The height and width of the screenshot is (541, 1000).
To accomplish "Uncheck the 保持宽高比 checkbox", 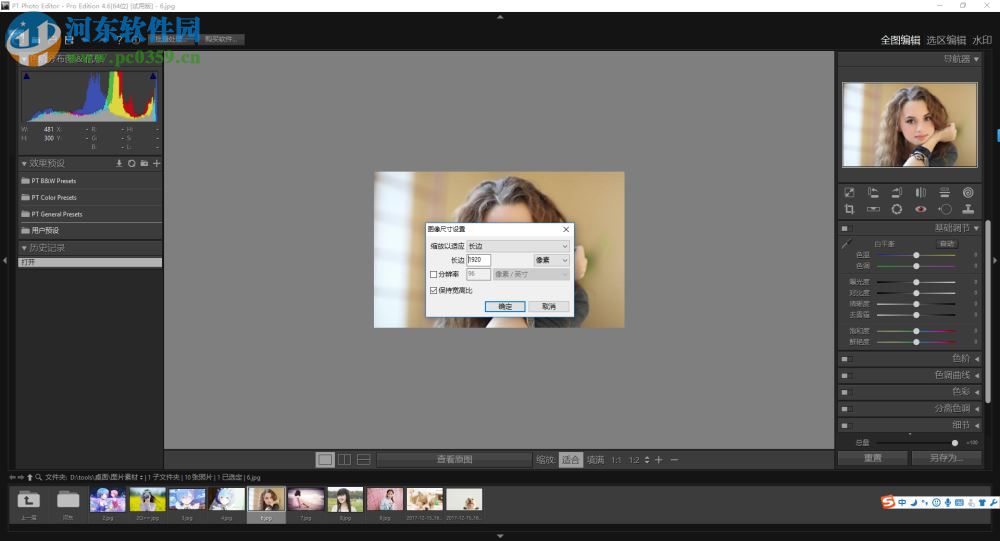I will point(433,290).
